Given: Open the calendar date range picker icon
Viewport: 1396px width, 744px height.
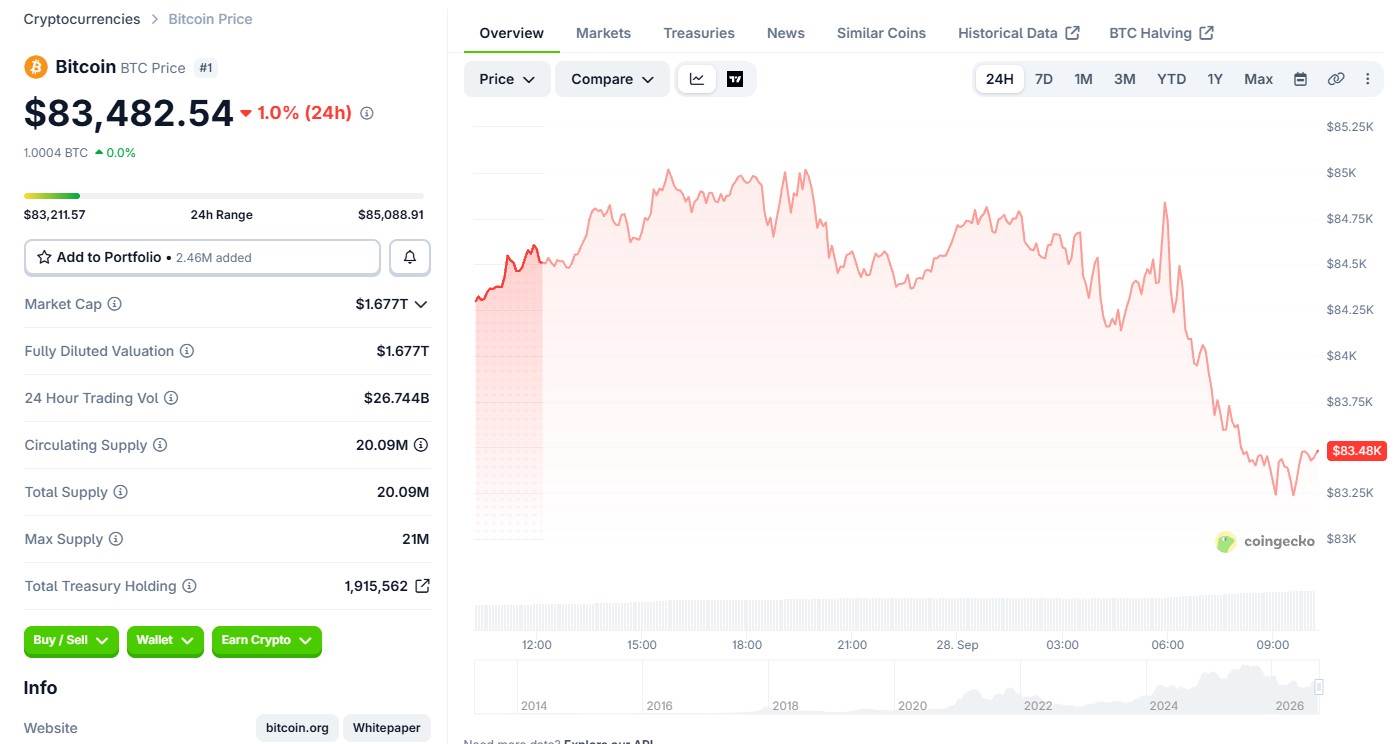Looking at the screenshot, I should click(x=1300, y=79).
